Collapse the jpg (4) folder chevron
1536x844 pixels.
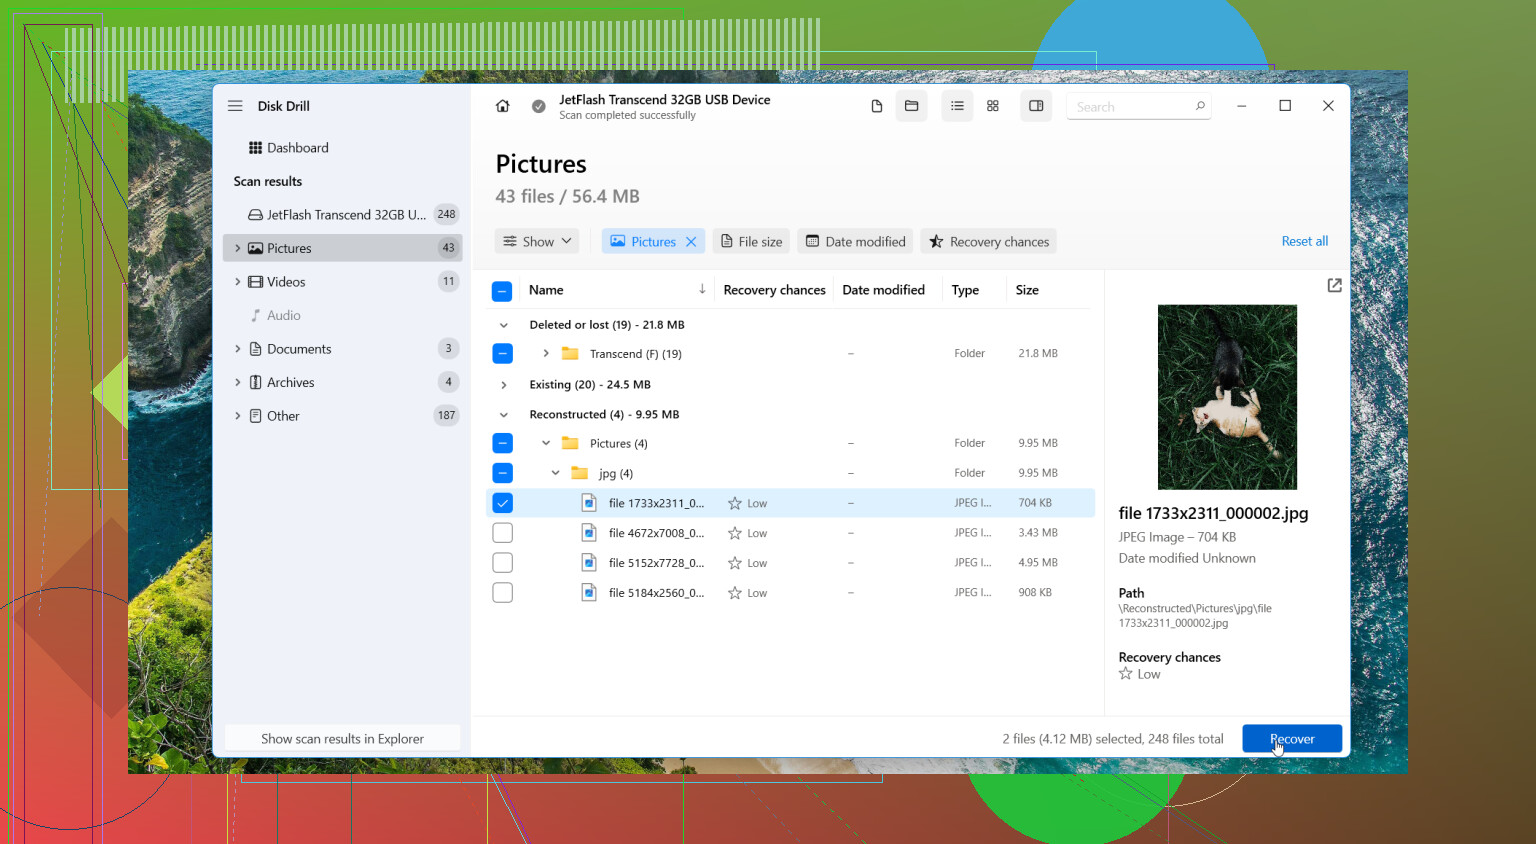pos(555,473)
